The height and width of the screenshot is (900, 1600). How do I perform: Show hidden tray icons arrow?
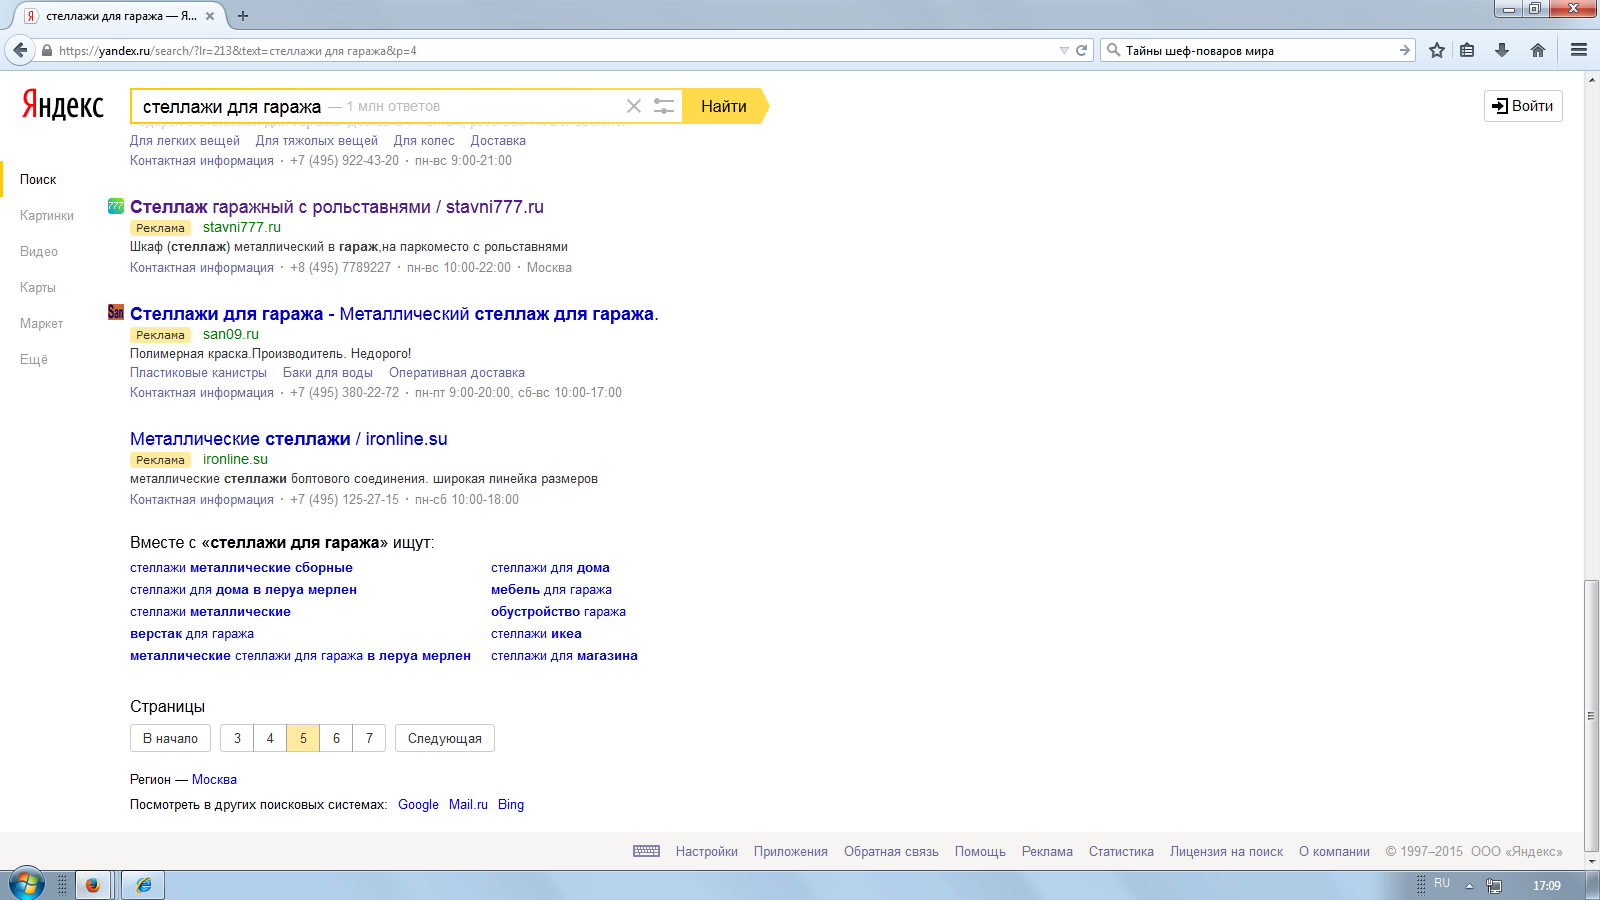(x=1469, y=886)
